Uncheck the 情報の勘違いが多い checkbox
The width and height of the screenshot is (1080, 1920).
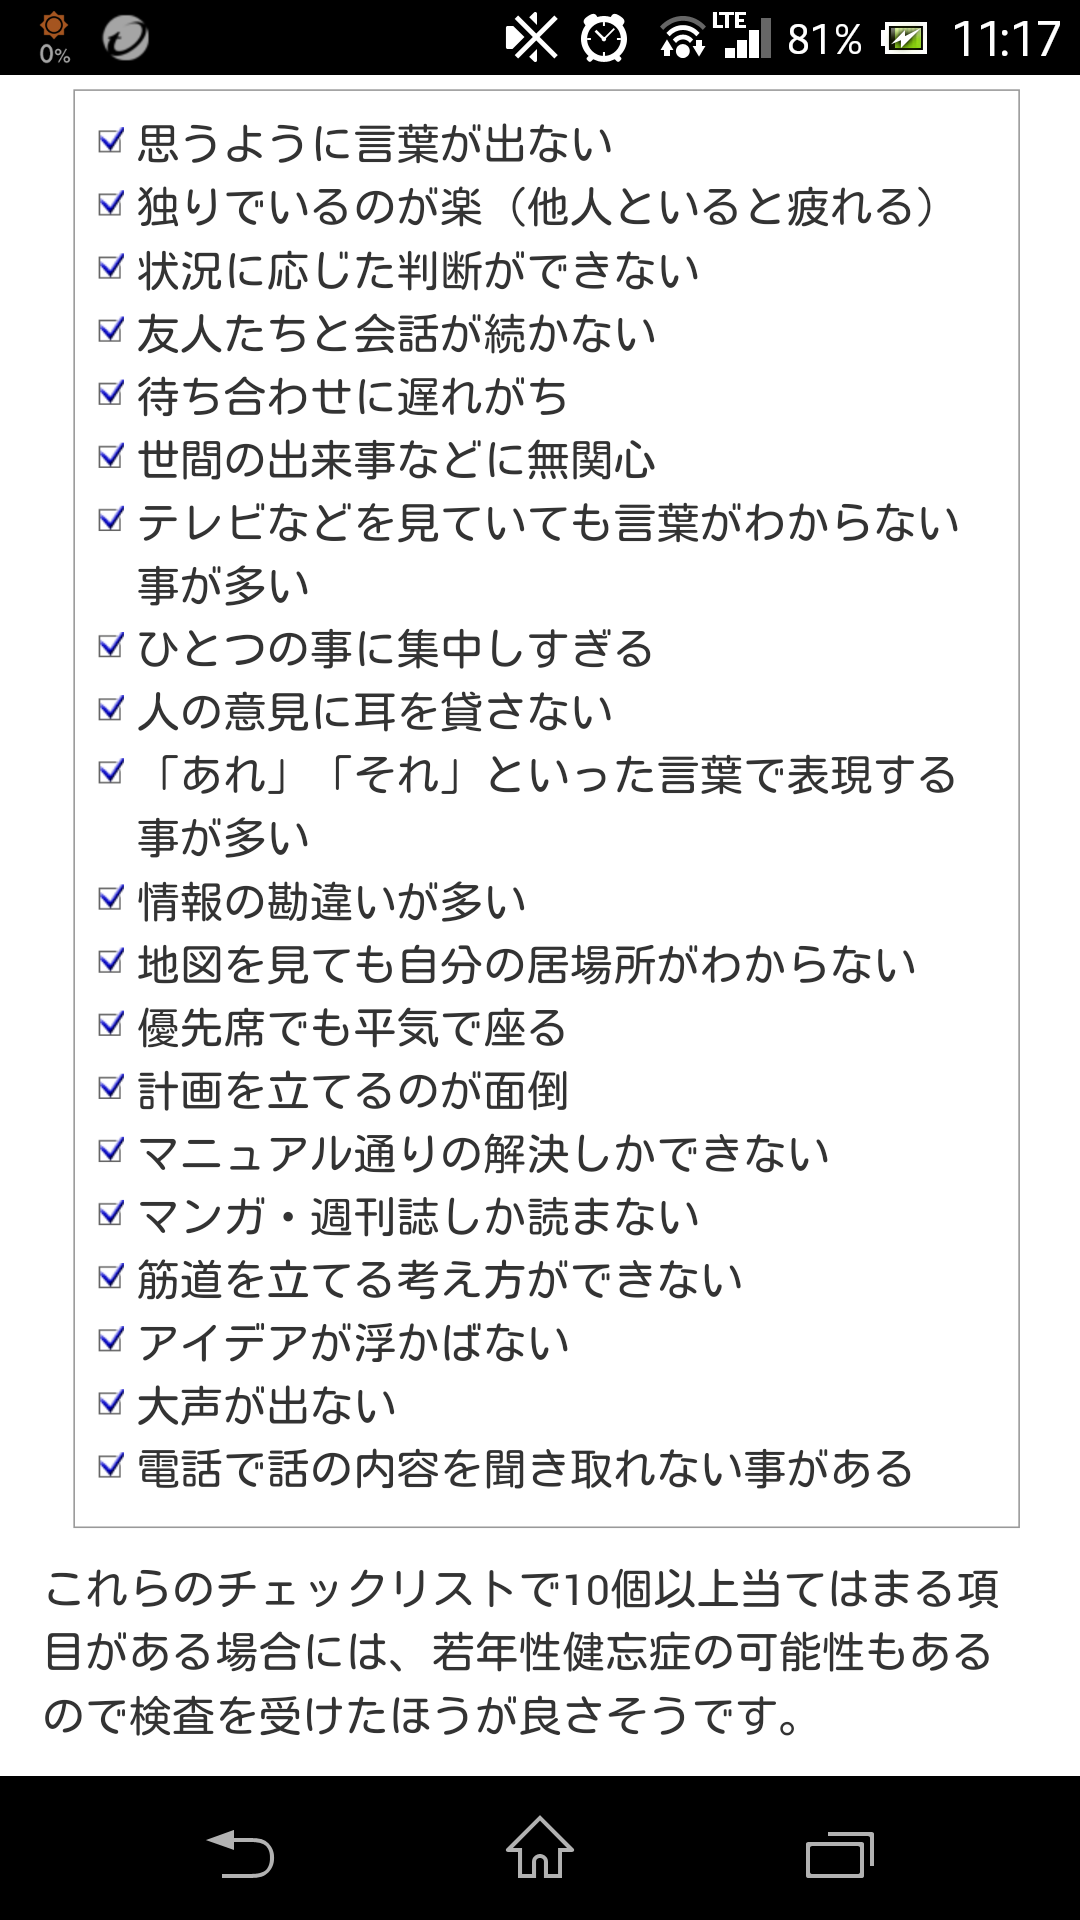pos(111,898)
